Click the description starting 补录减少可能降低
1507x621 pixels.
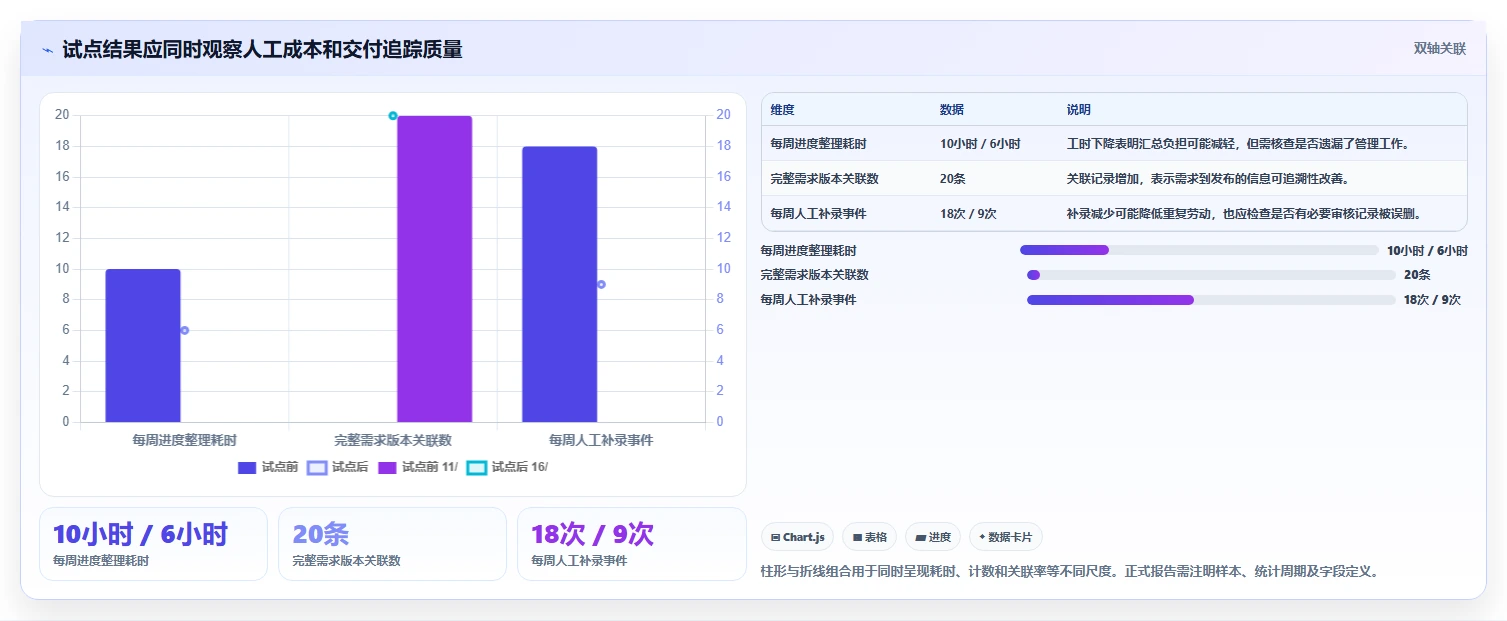point(1244,214)
